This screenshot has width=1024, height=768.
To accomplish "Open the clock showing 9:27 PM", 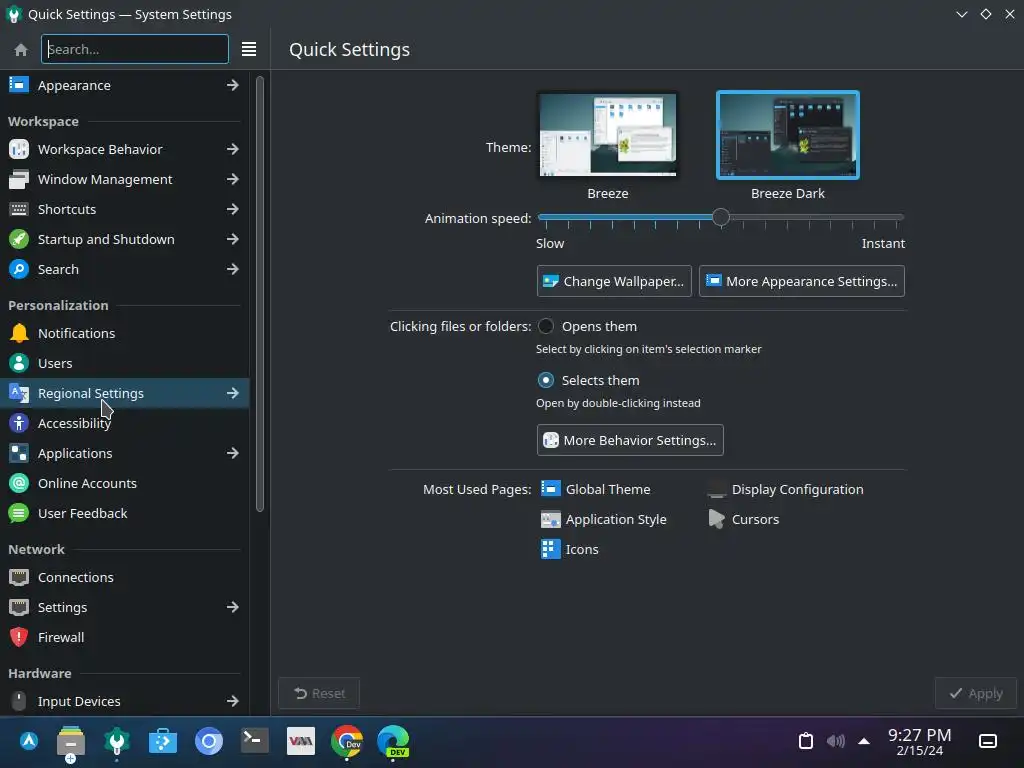I will (x=920, y=741).
